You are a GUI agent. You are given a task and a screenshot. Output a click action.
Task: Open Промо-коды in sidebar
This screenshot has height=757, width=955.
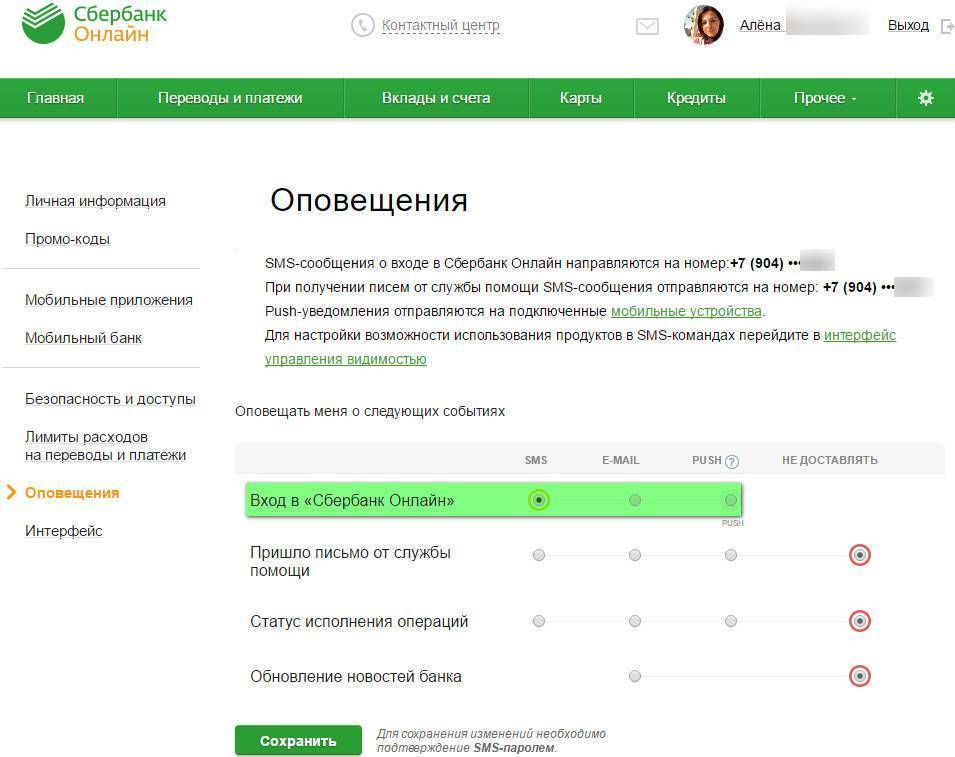pos(68,239)
